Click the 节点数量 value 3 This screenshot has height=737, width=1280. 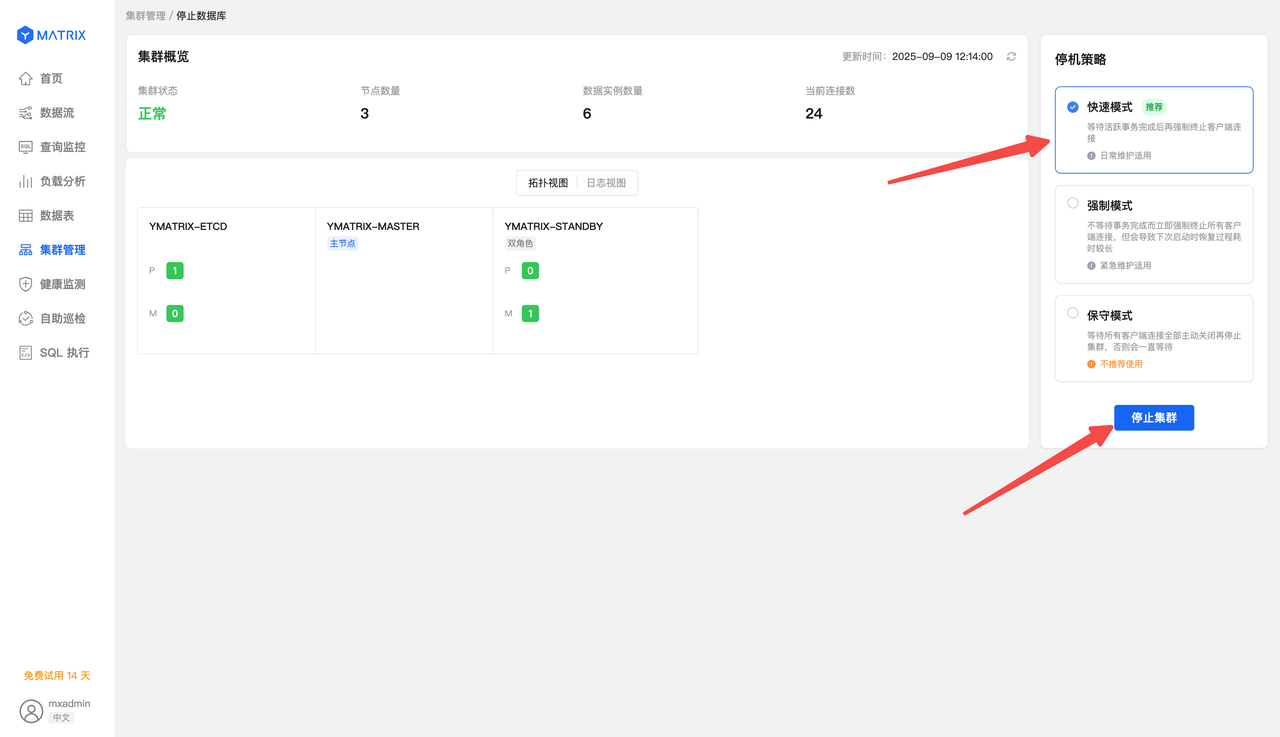(365, 114)
